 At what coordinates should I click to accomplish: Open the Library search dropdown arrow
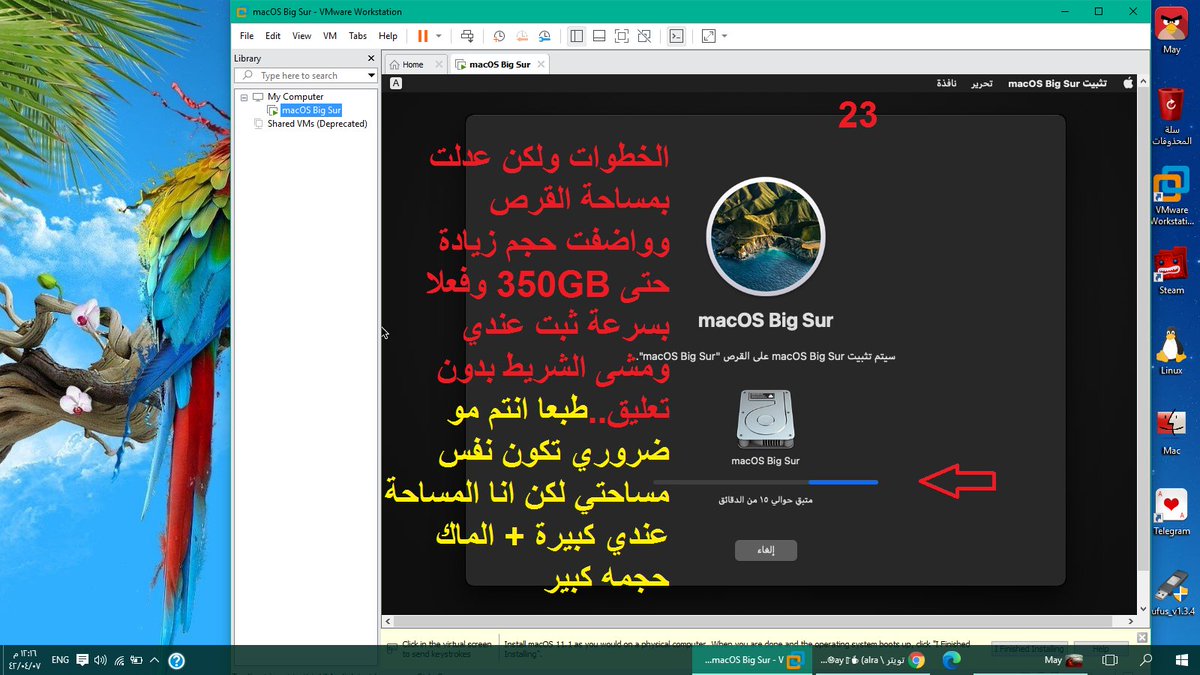coord(371,76)
